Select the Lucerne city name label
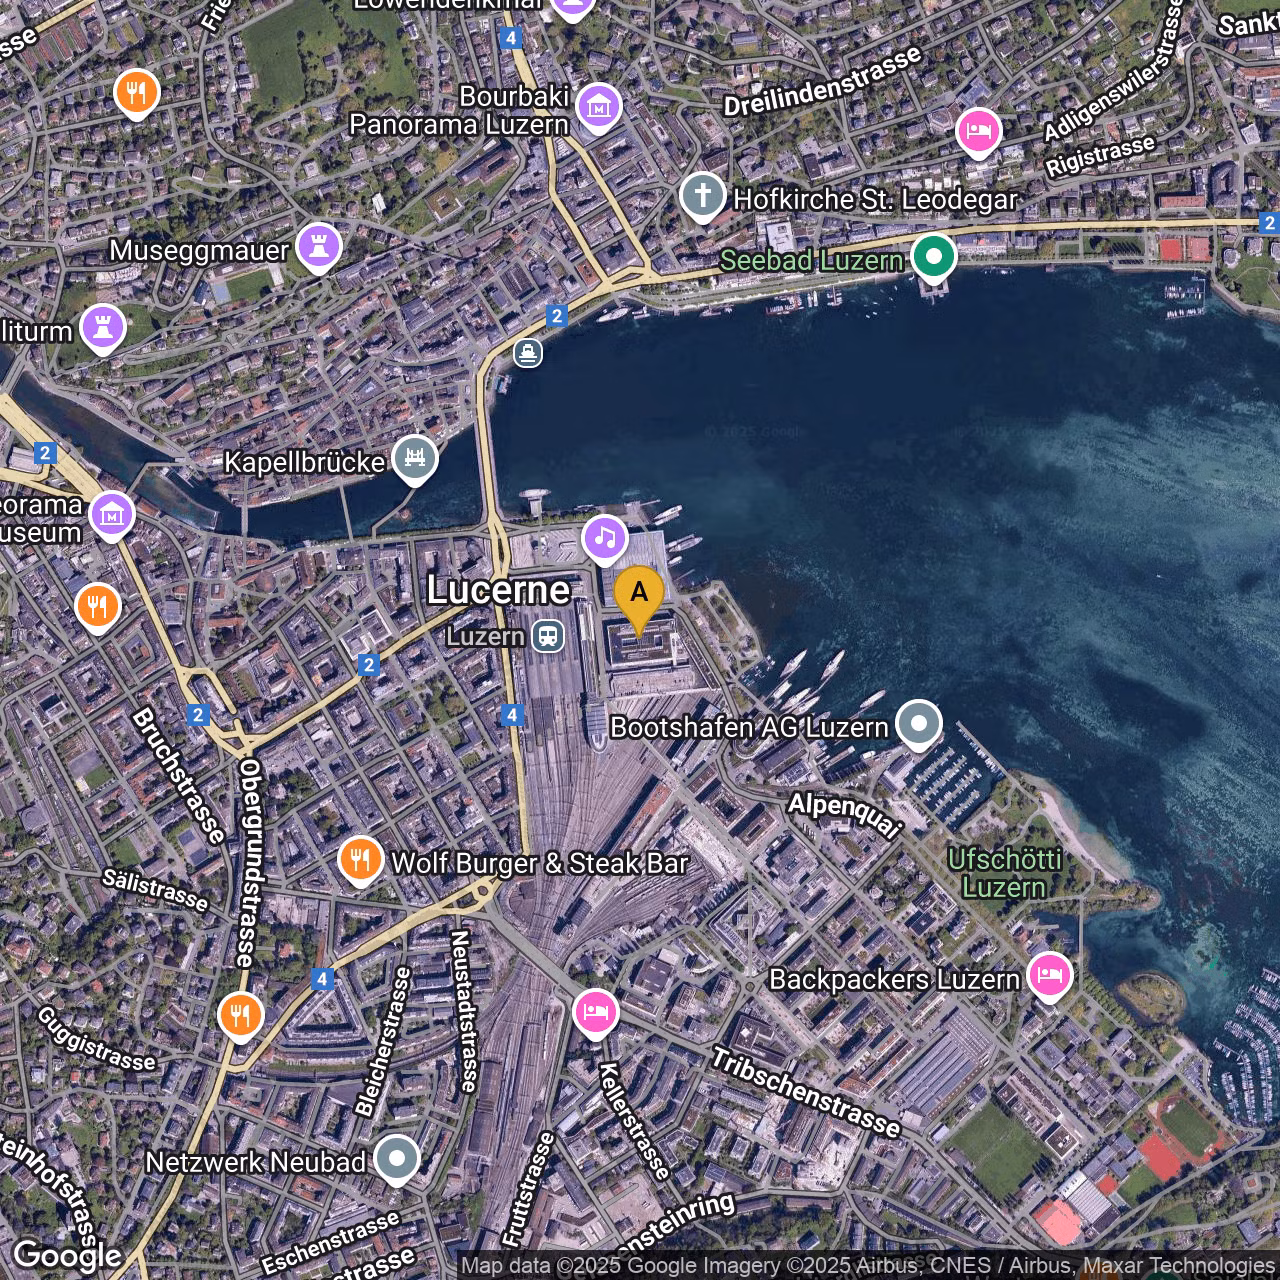The width and height of the screenshot is (1280, 1280). [498, 590]
